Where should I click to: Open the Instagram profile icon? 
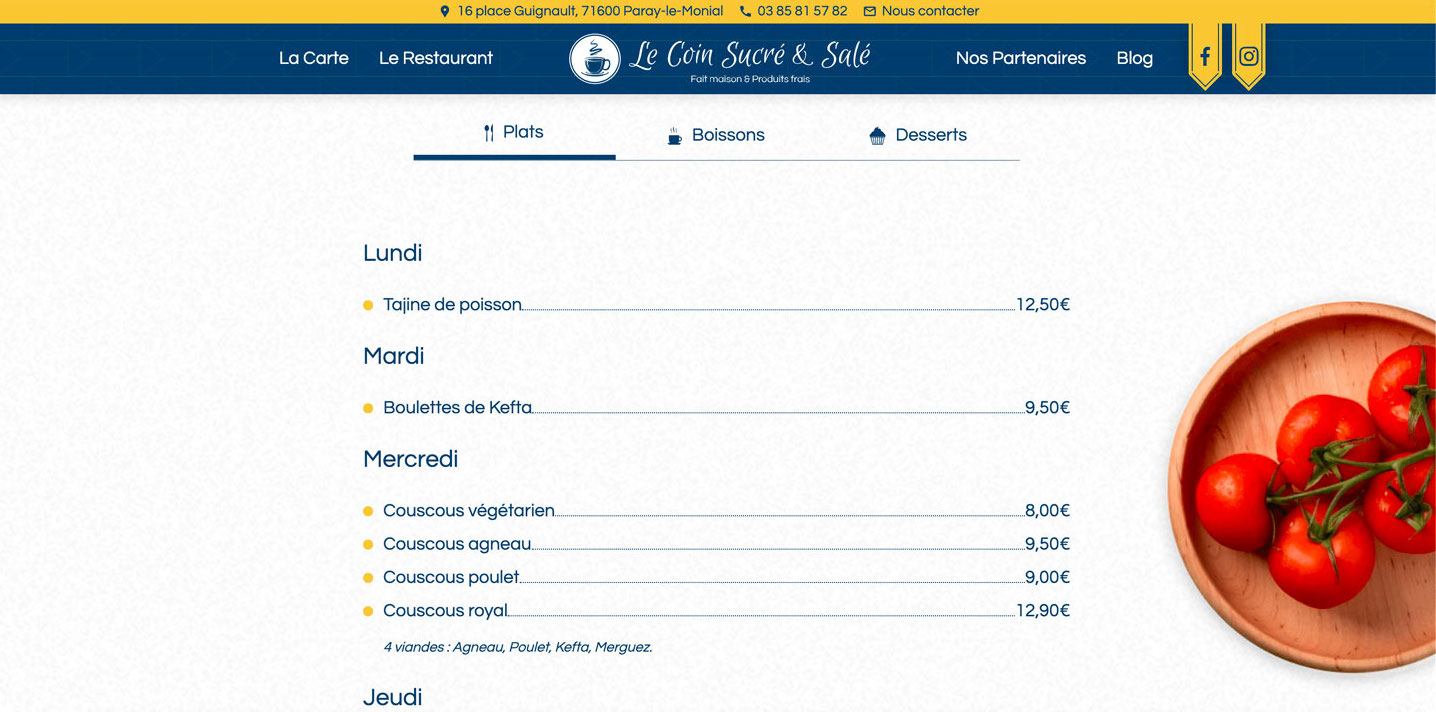point(1248,57)
